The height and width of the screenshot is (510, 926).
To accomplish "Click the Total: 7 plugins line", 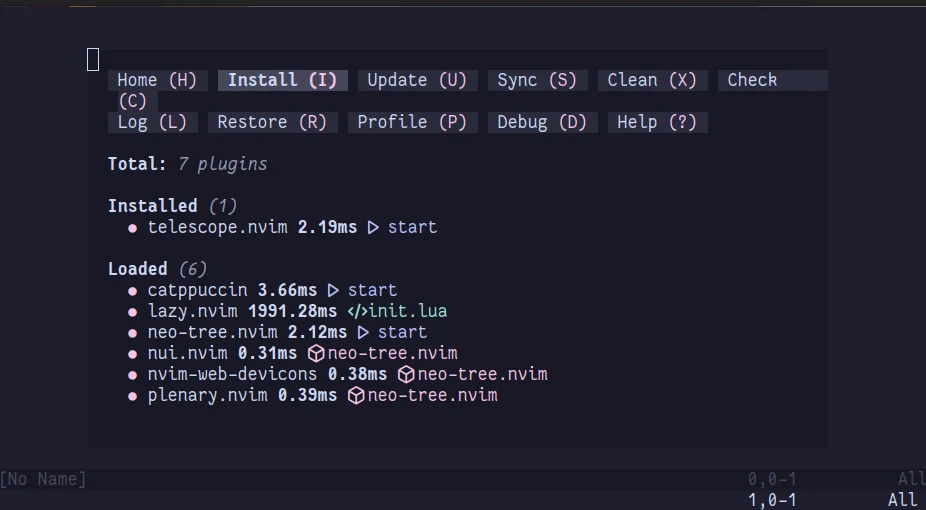I will pos(187,164).
